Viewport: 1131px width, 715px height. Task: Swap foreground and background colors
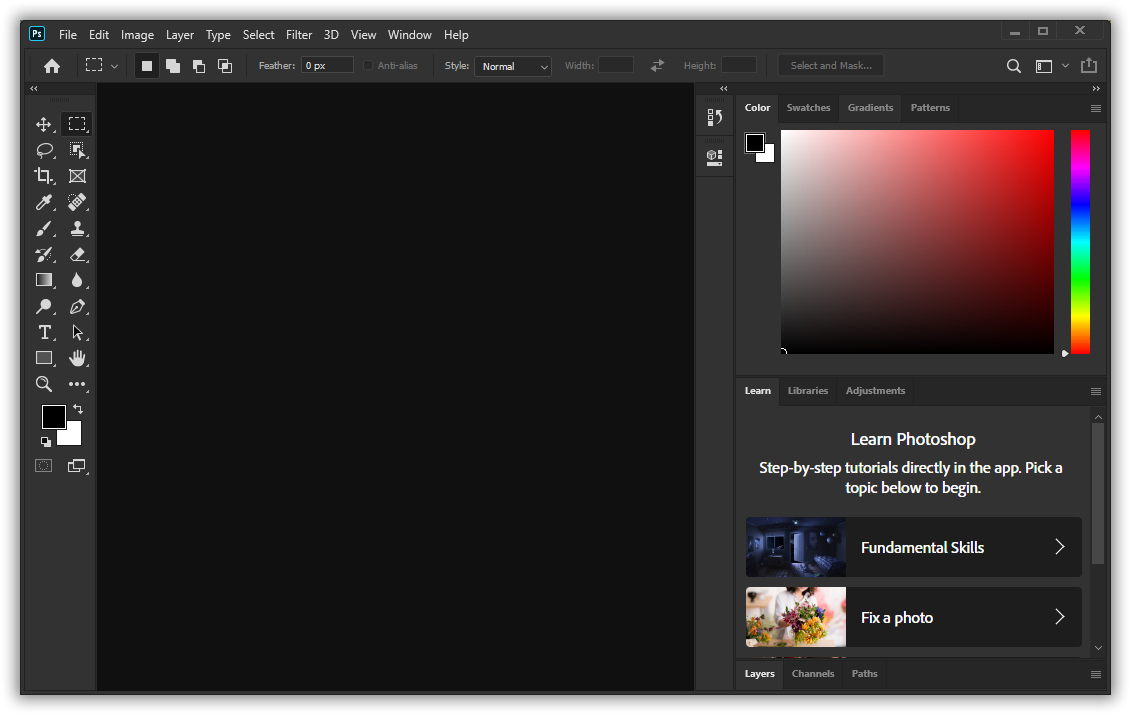78,409
